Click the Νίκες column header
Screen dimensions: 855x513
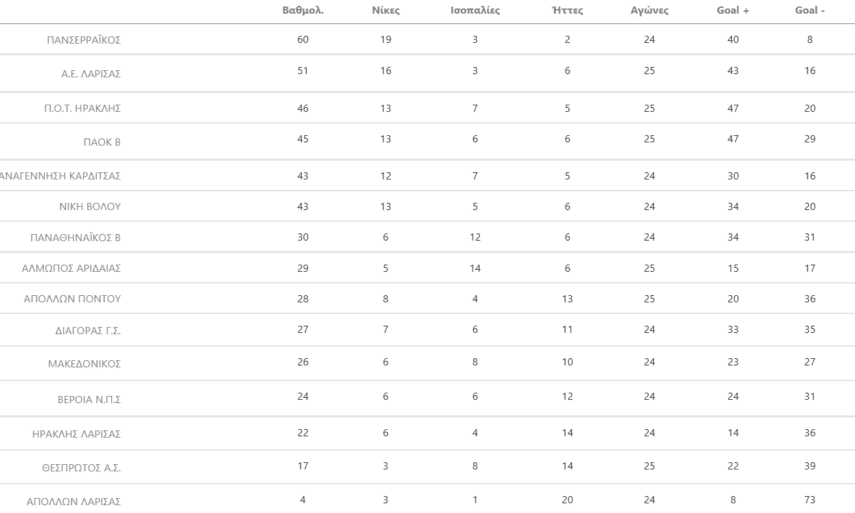[x=385, y=10]
